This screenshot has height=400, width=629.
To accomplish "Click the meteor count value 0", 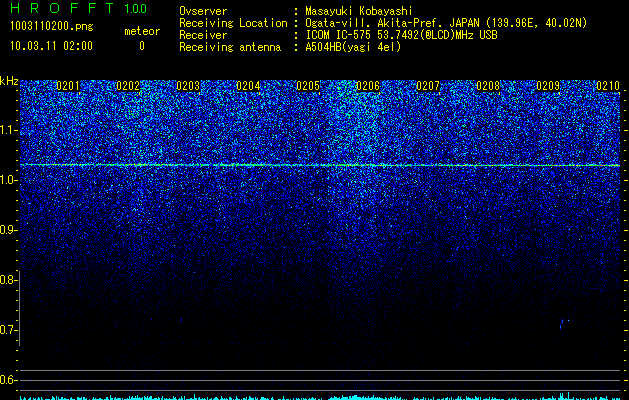I will 142,46.
